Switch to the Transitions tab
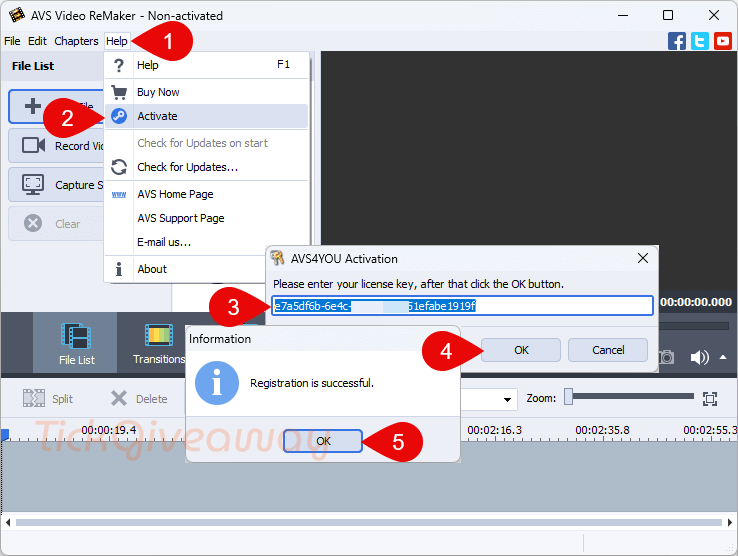This screenshot has height=556, width=738. click(x=159, y=344)
